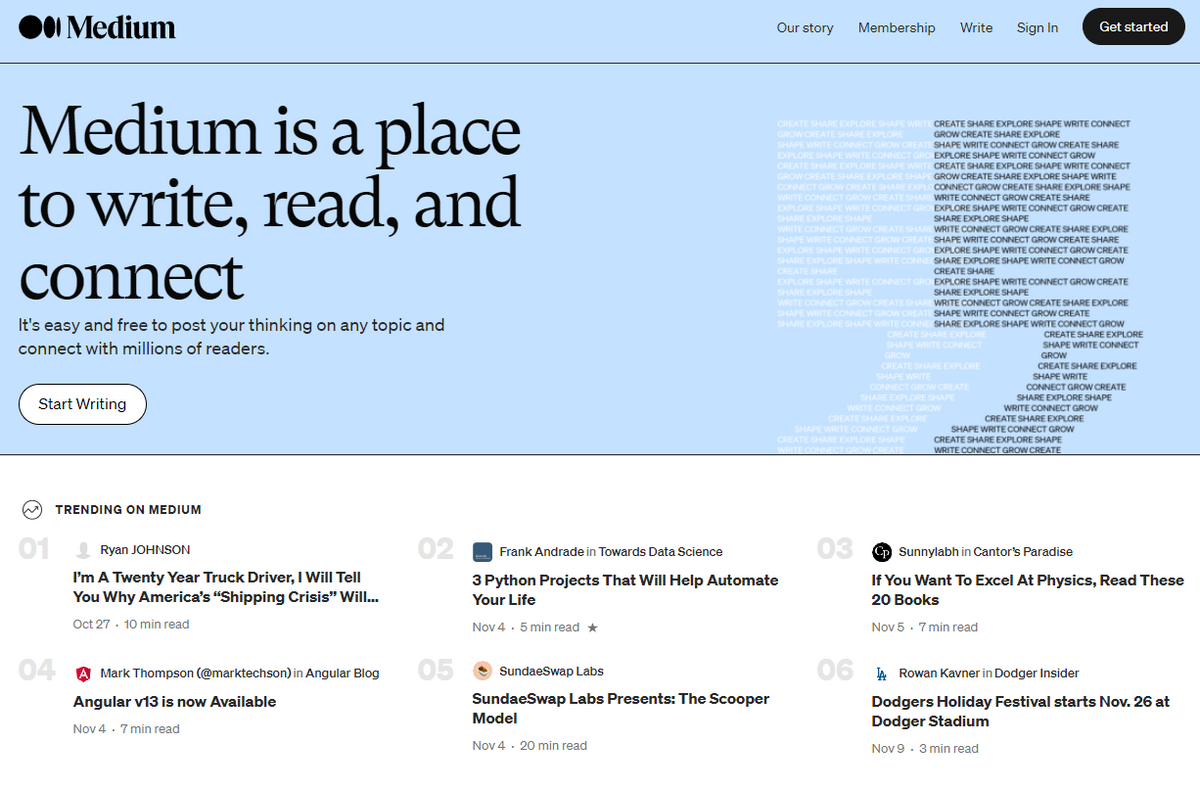
Task: Click Frank Andrade's avatar thumbnail
Action: click(x=483, y=552)
